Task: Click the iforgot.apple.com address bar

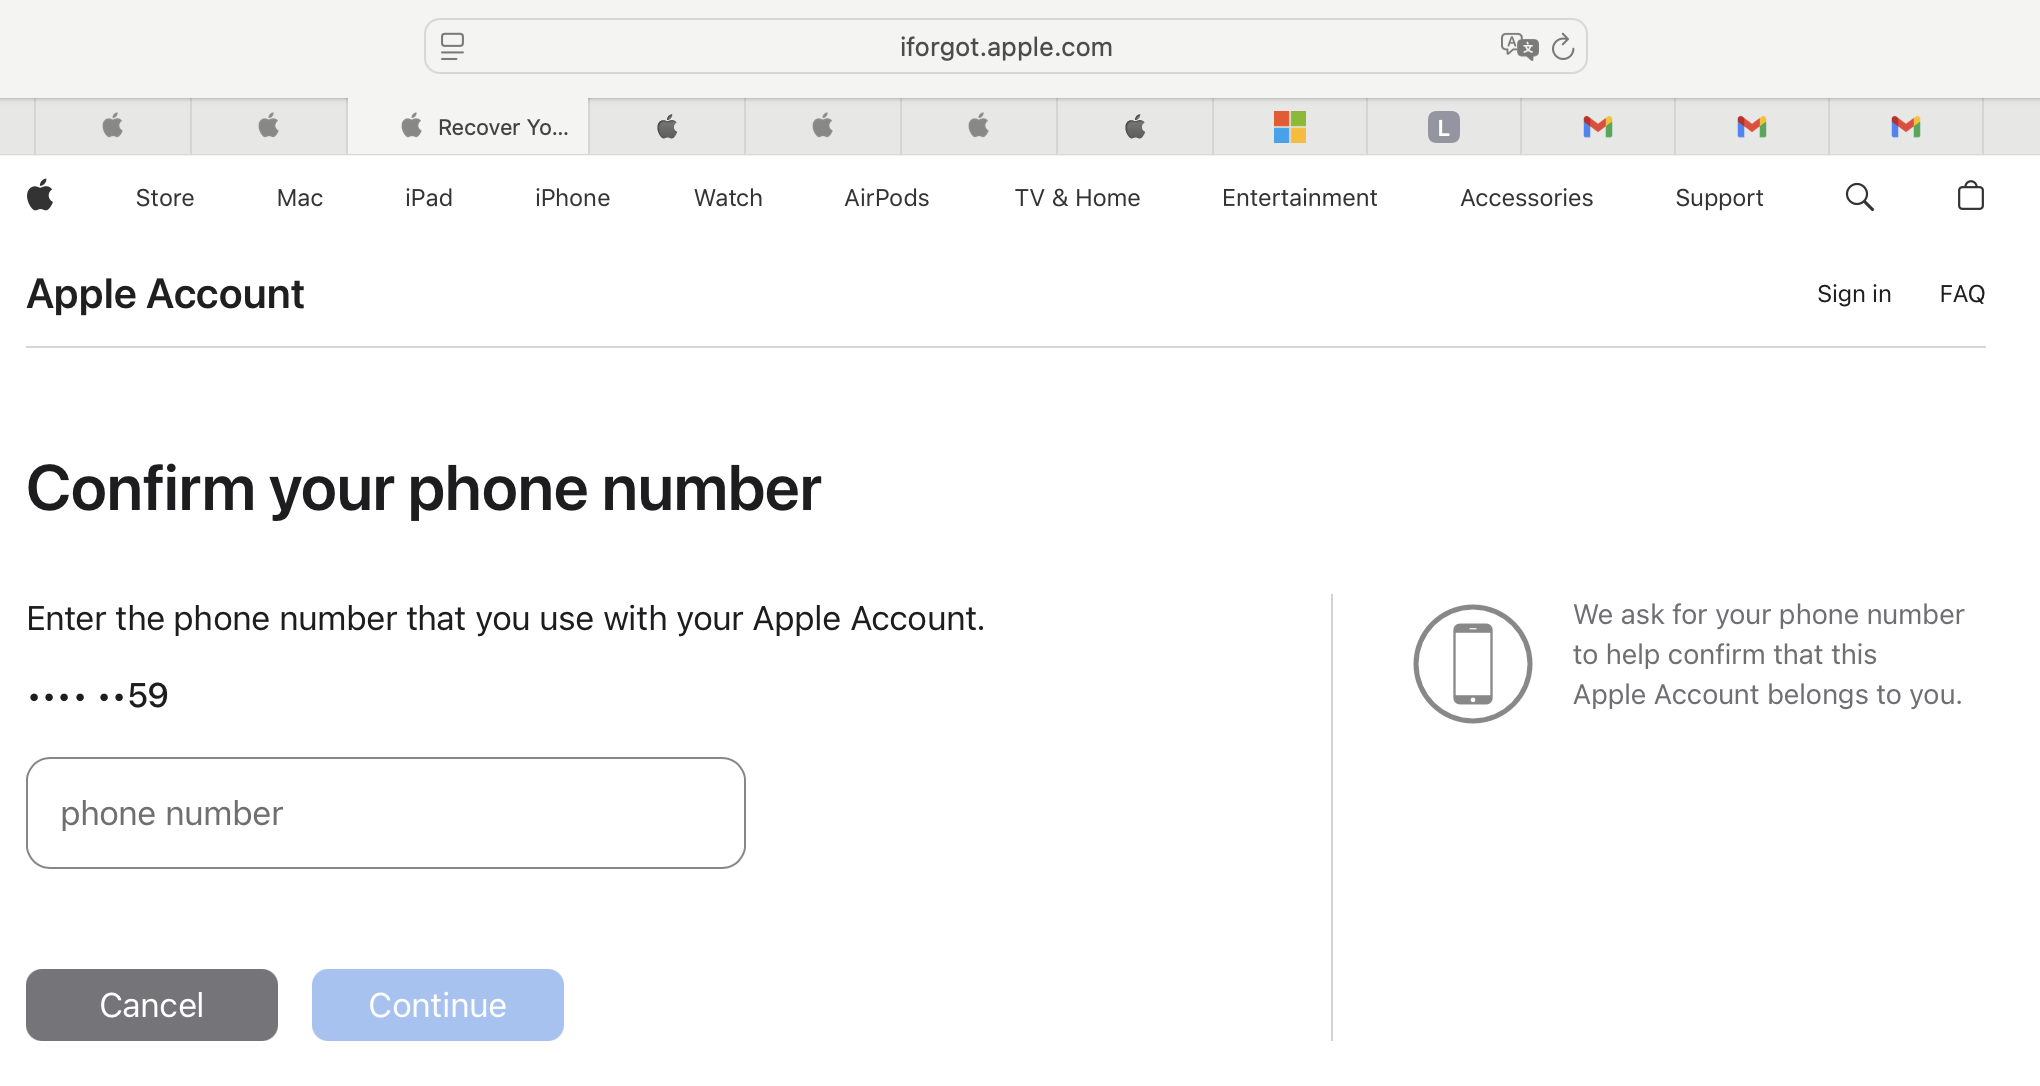Action: 1005,47
